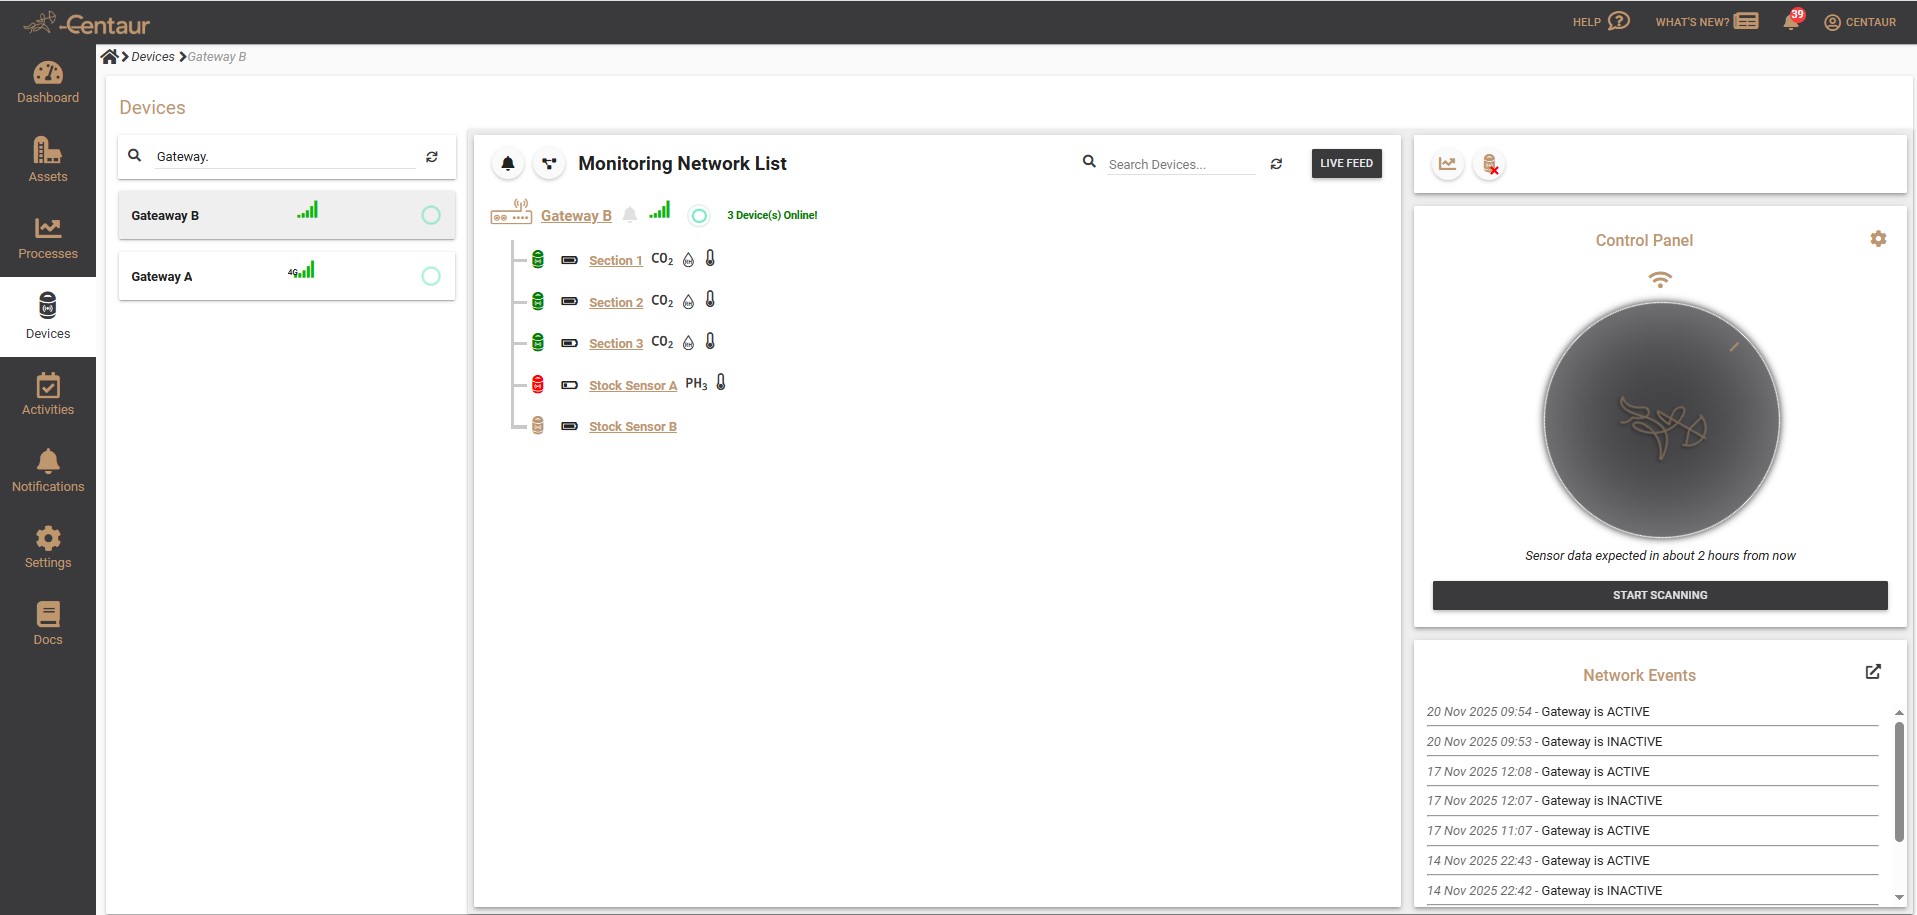Click the remove sensor icon with red X
The height and width of the screenshot is (915, 1917).
(1489, 164)
